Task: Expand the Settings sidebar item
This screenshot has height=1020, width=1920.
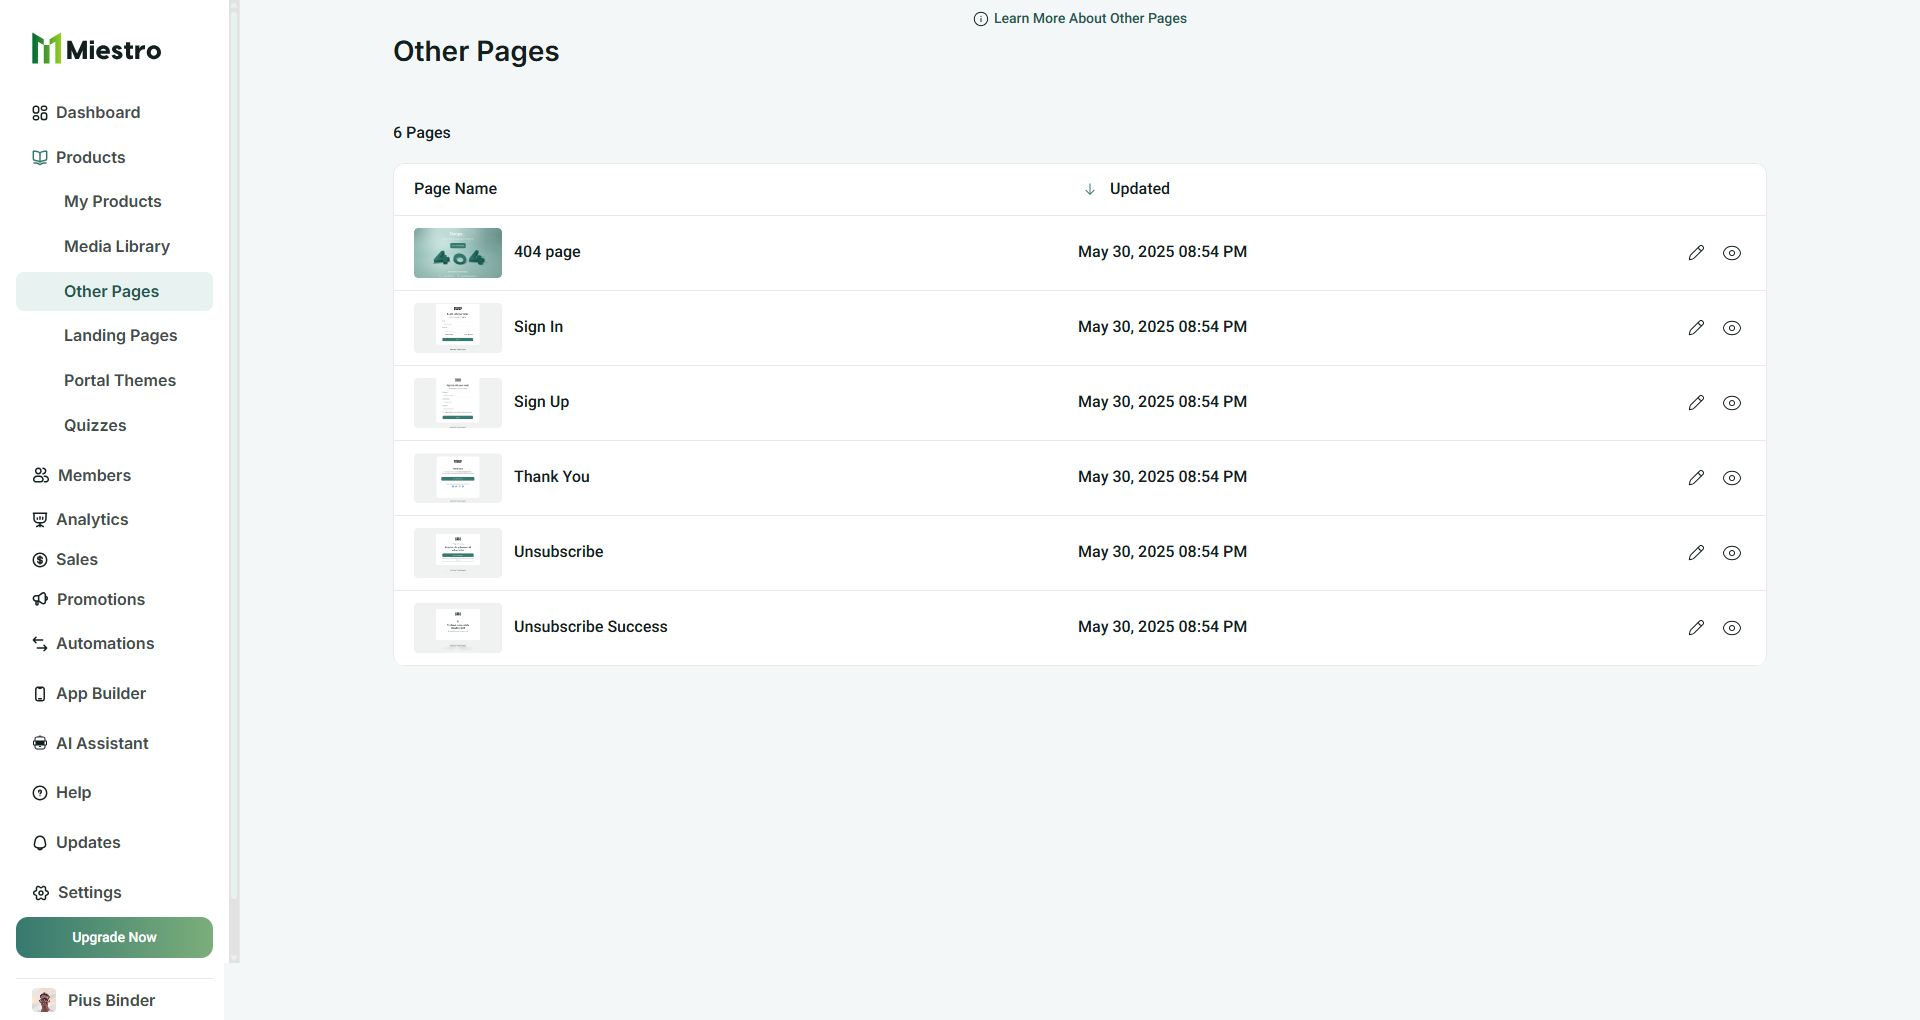Action: 89,892
